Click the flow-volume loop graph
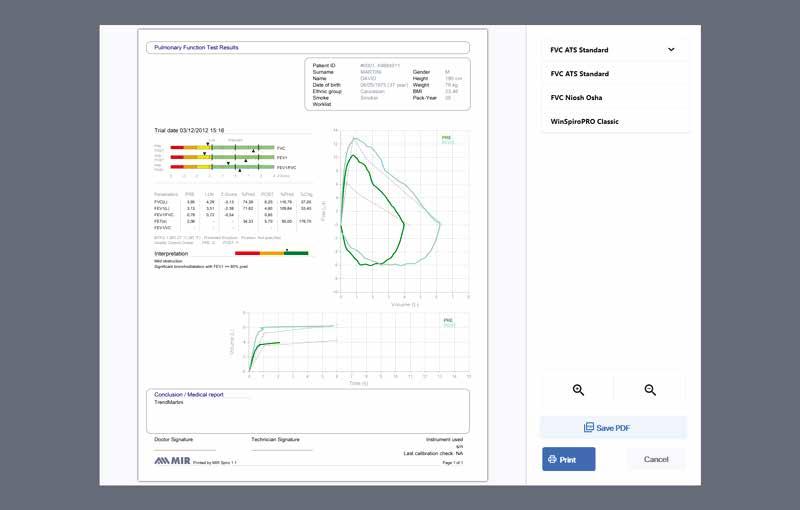The image size is (800, 510). pyautogui.click(x=397, y=210)
